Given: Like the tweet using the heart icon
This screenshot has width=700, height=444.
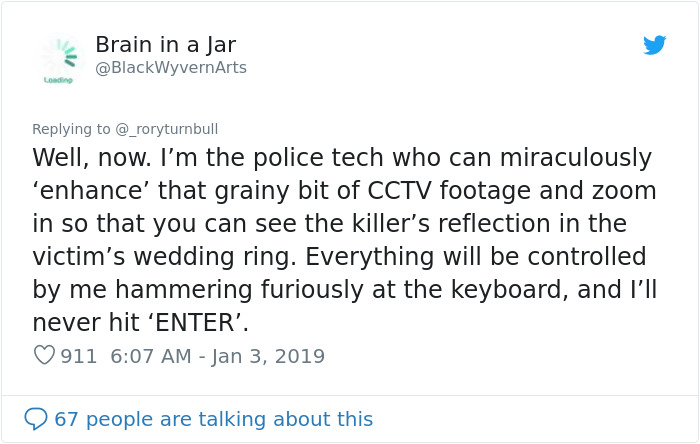Looking at the screenshot, I should [44, 355].
